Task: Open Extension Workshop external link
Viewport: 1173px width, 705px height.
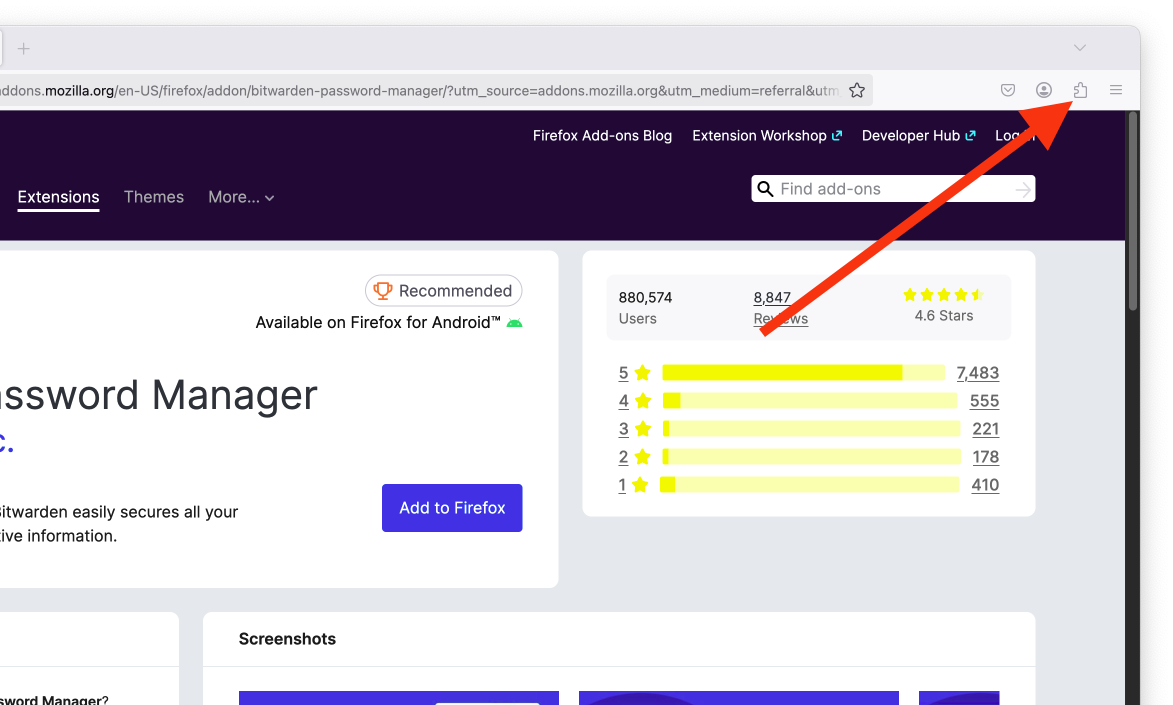Action: [767, 135]
